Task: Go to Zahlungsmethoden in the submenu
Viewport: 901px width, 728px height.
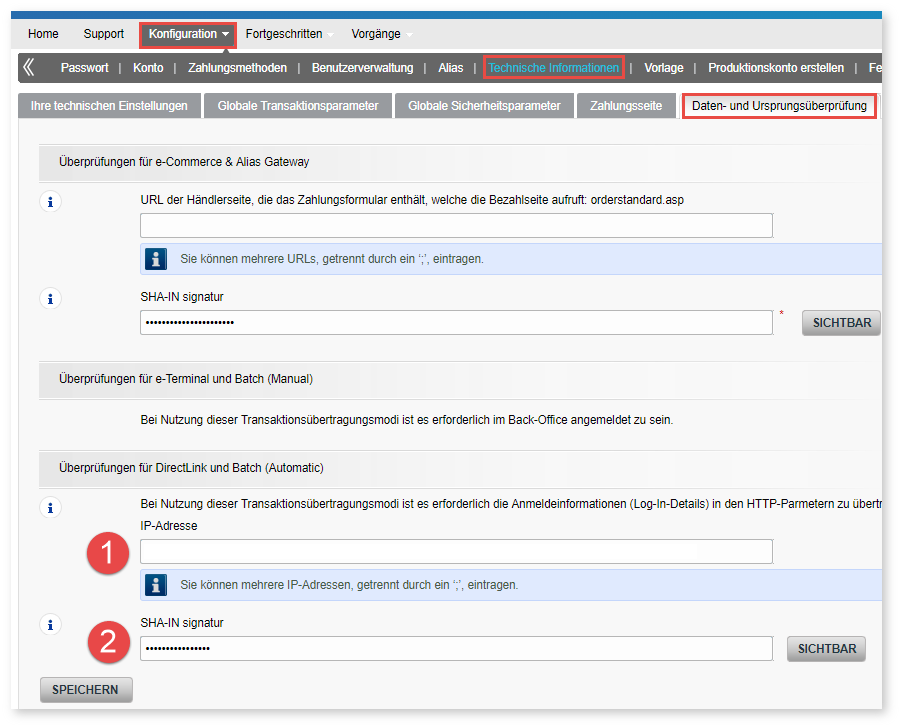Action: coord(237,68)
